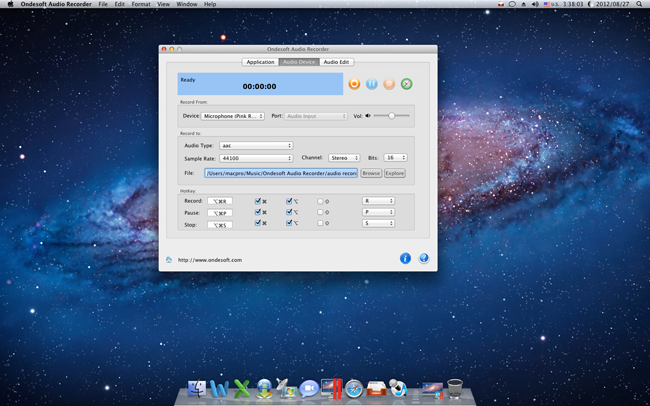Enable Shift modifier for Pause hotkey

tap(320, 212)
